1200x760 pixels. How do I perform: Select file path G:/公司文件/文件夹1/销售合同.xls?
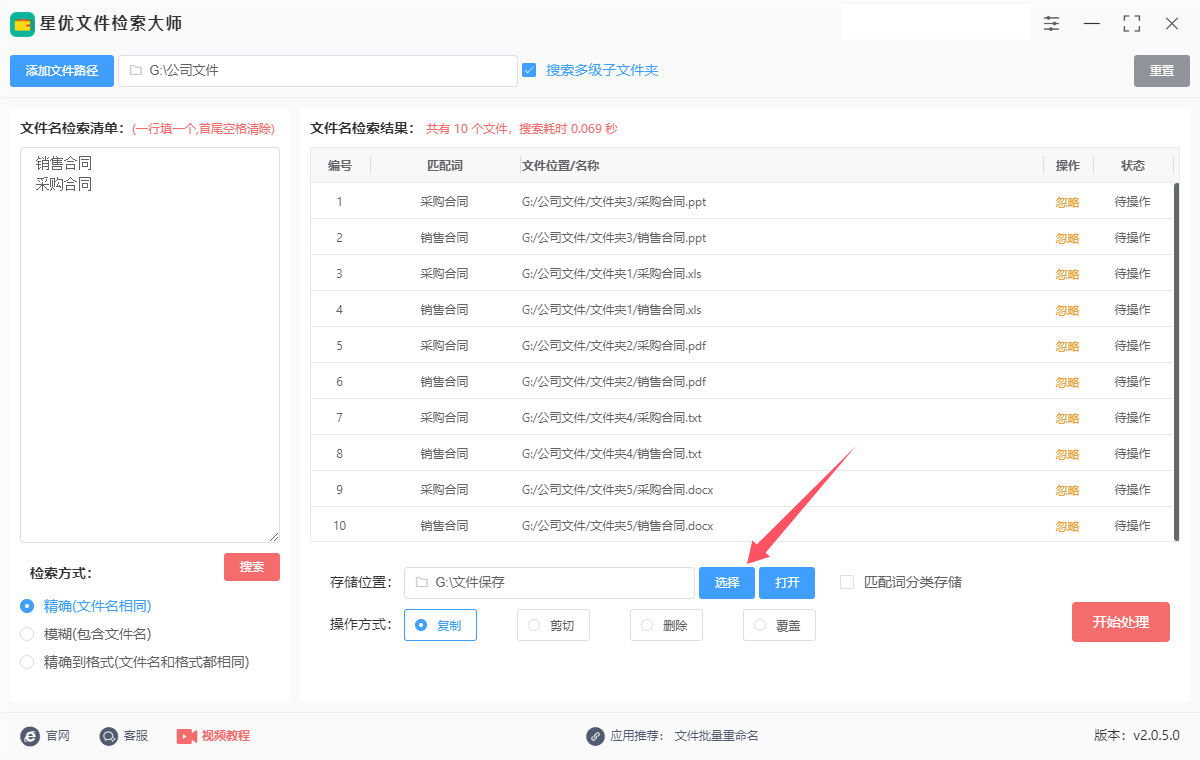pos(612,310)
